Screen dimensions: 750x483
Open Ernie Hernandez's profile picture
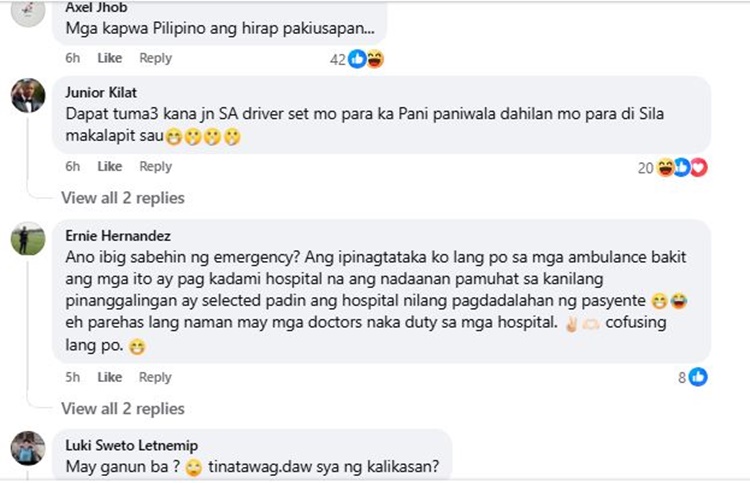click(27, 239)
